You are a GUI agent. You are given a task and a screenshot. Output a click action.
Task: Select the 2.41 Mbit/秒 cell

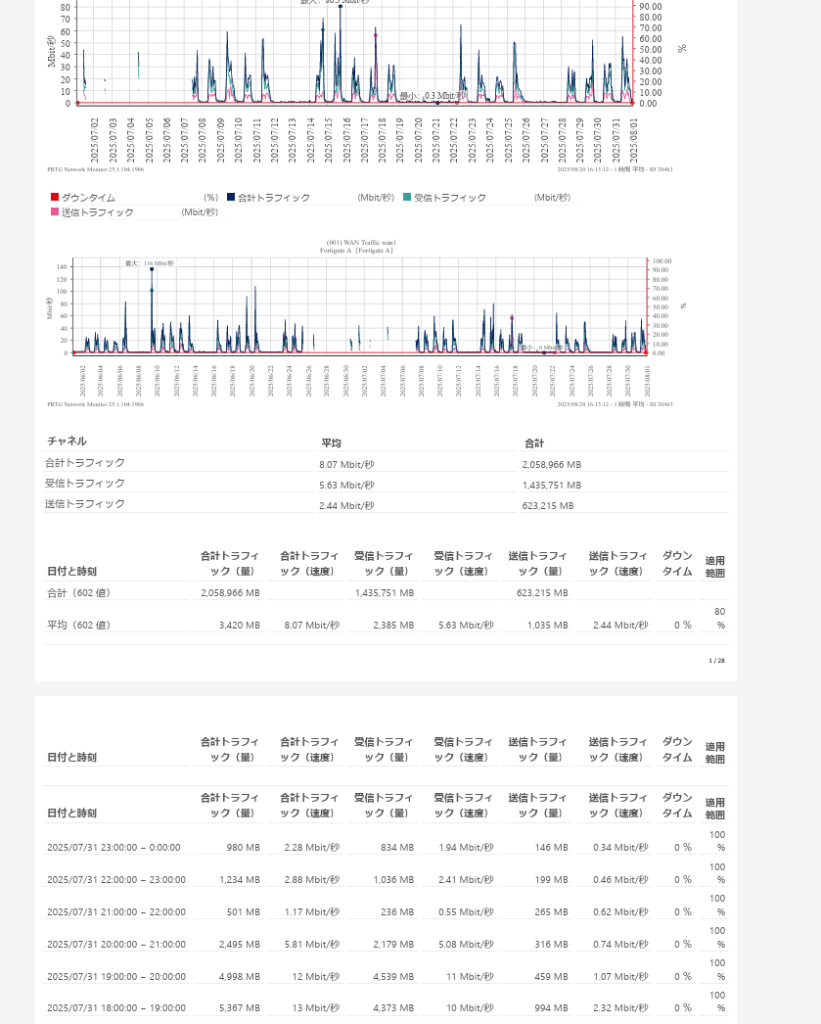(466, 880)
